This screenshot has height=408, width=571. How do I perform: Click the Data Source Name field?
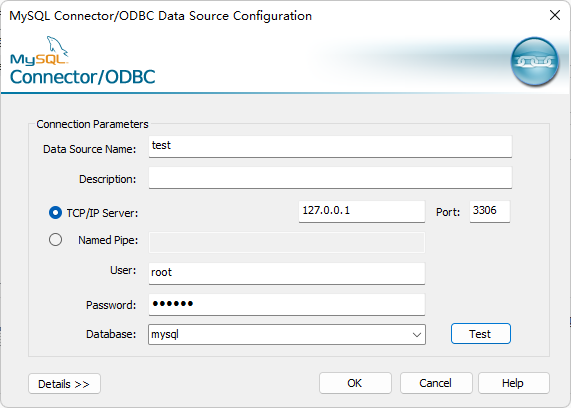(330, 146)
